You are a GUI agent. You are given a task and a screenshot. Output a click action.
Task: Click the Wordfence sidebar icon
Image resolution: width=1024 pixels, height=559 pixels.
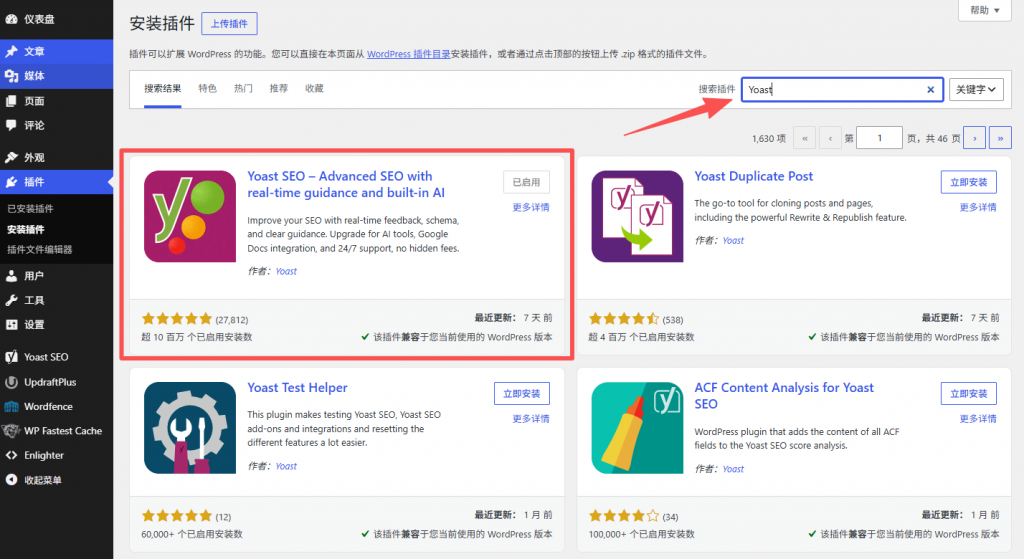[x=11, y=406]
